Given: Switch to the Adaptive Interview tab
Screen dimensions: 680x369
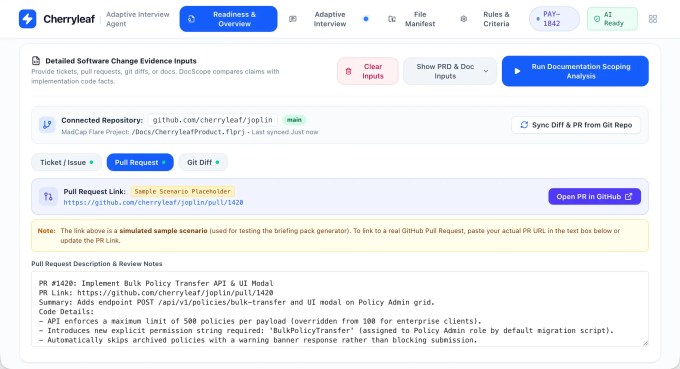Looking at the screenshot, I should pyautogui.click(x=330, y=19).
